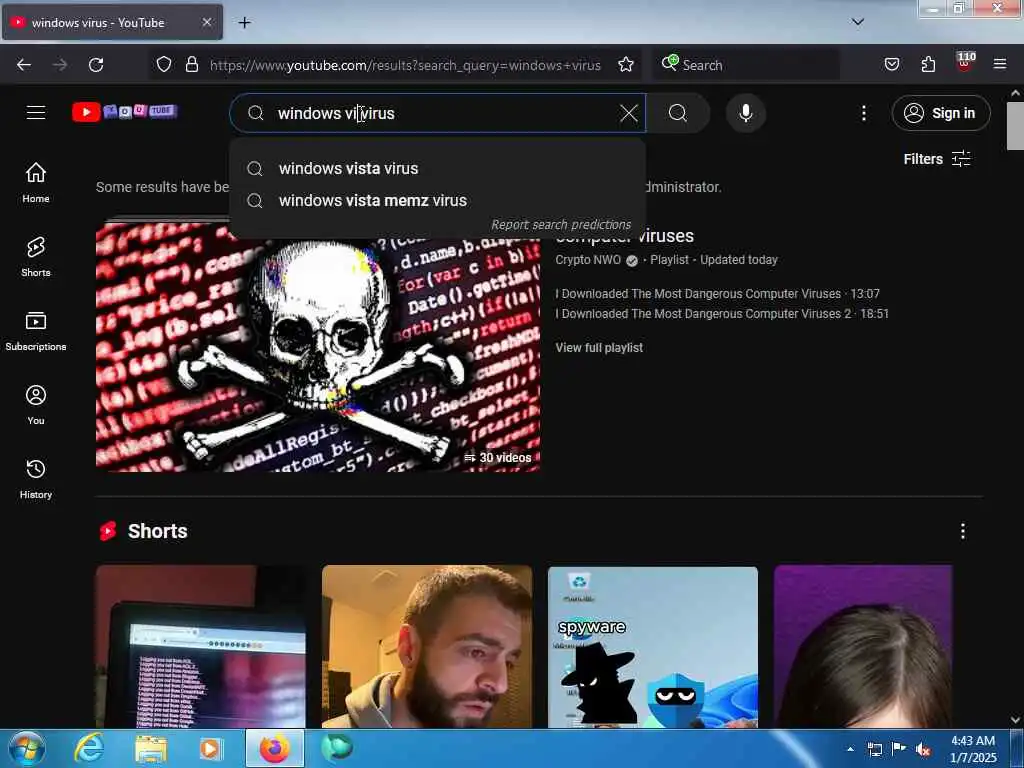Viewport: 1024px width, 768px height.
Task: Select suggestion windows vista memz virus
Action: coord(437,200)
